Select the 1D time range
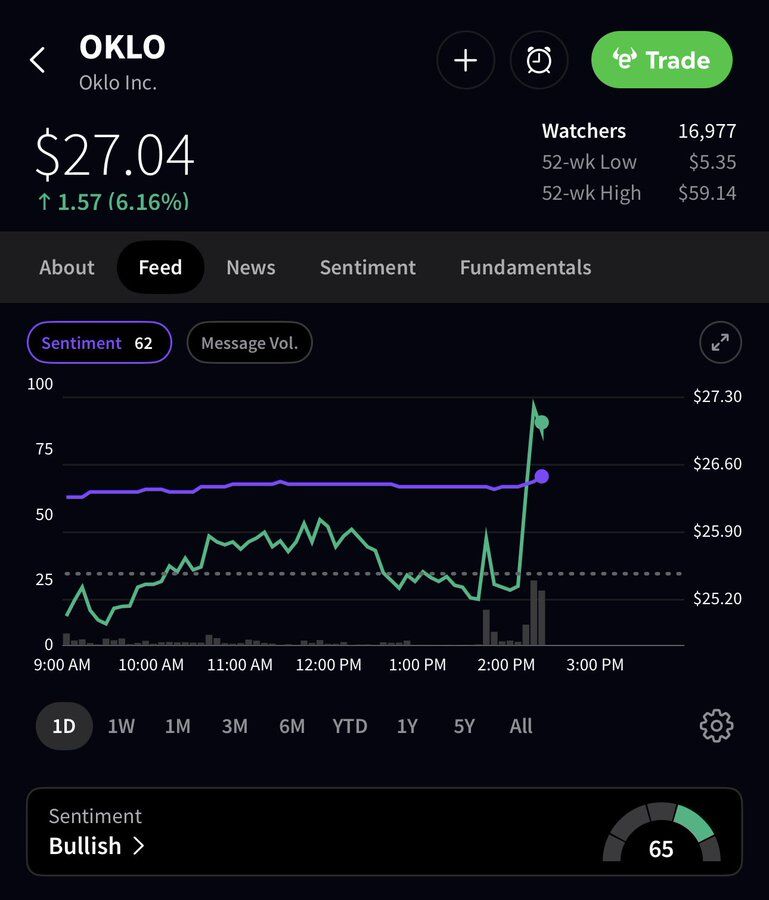The height and width of the screenshot is (900, 769). pyautogui.click(x=64, y=726)
